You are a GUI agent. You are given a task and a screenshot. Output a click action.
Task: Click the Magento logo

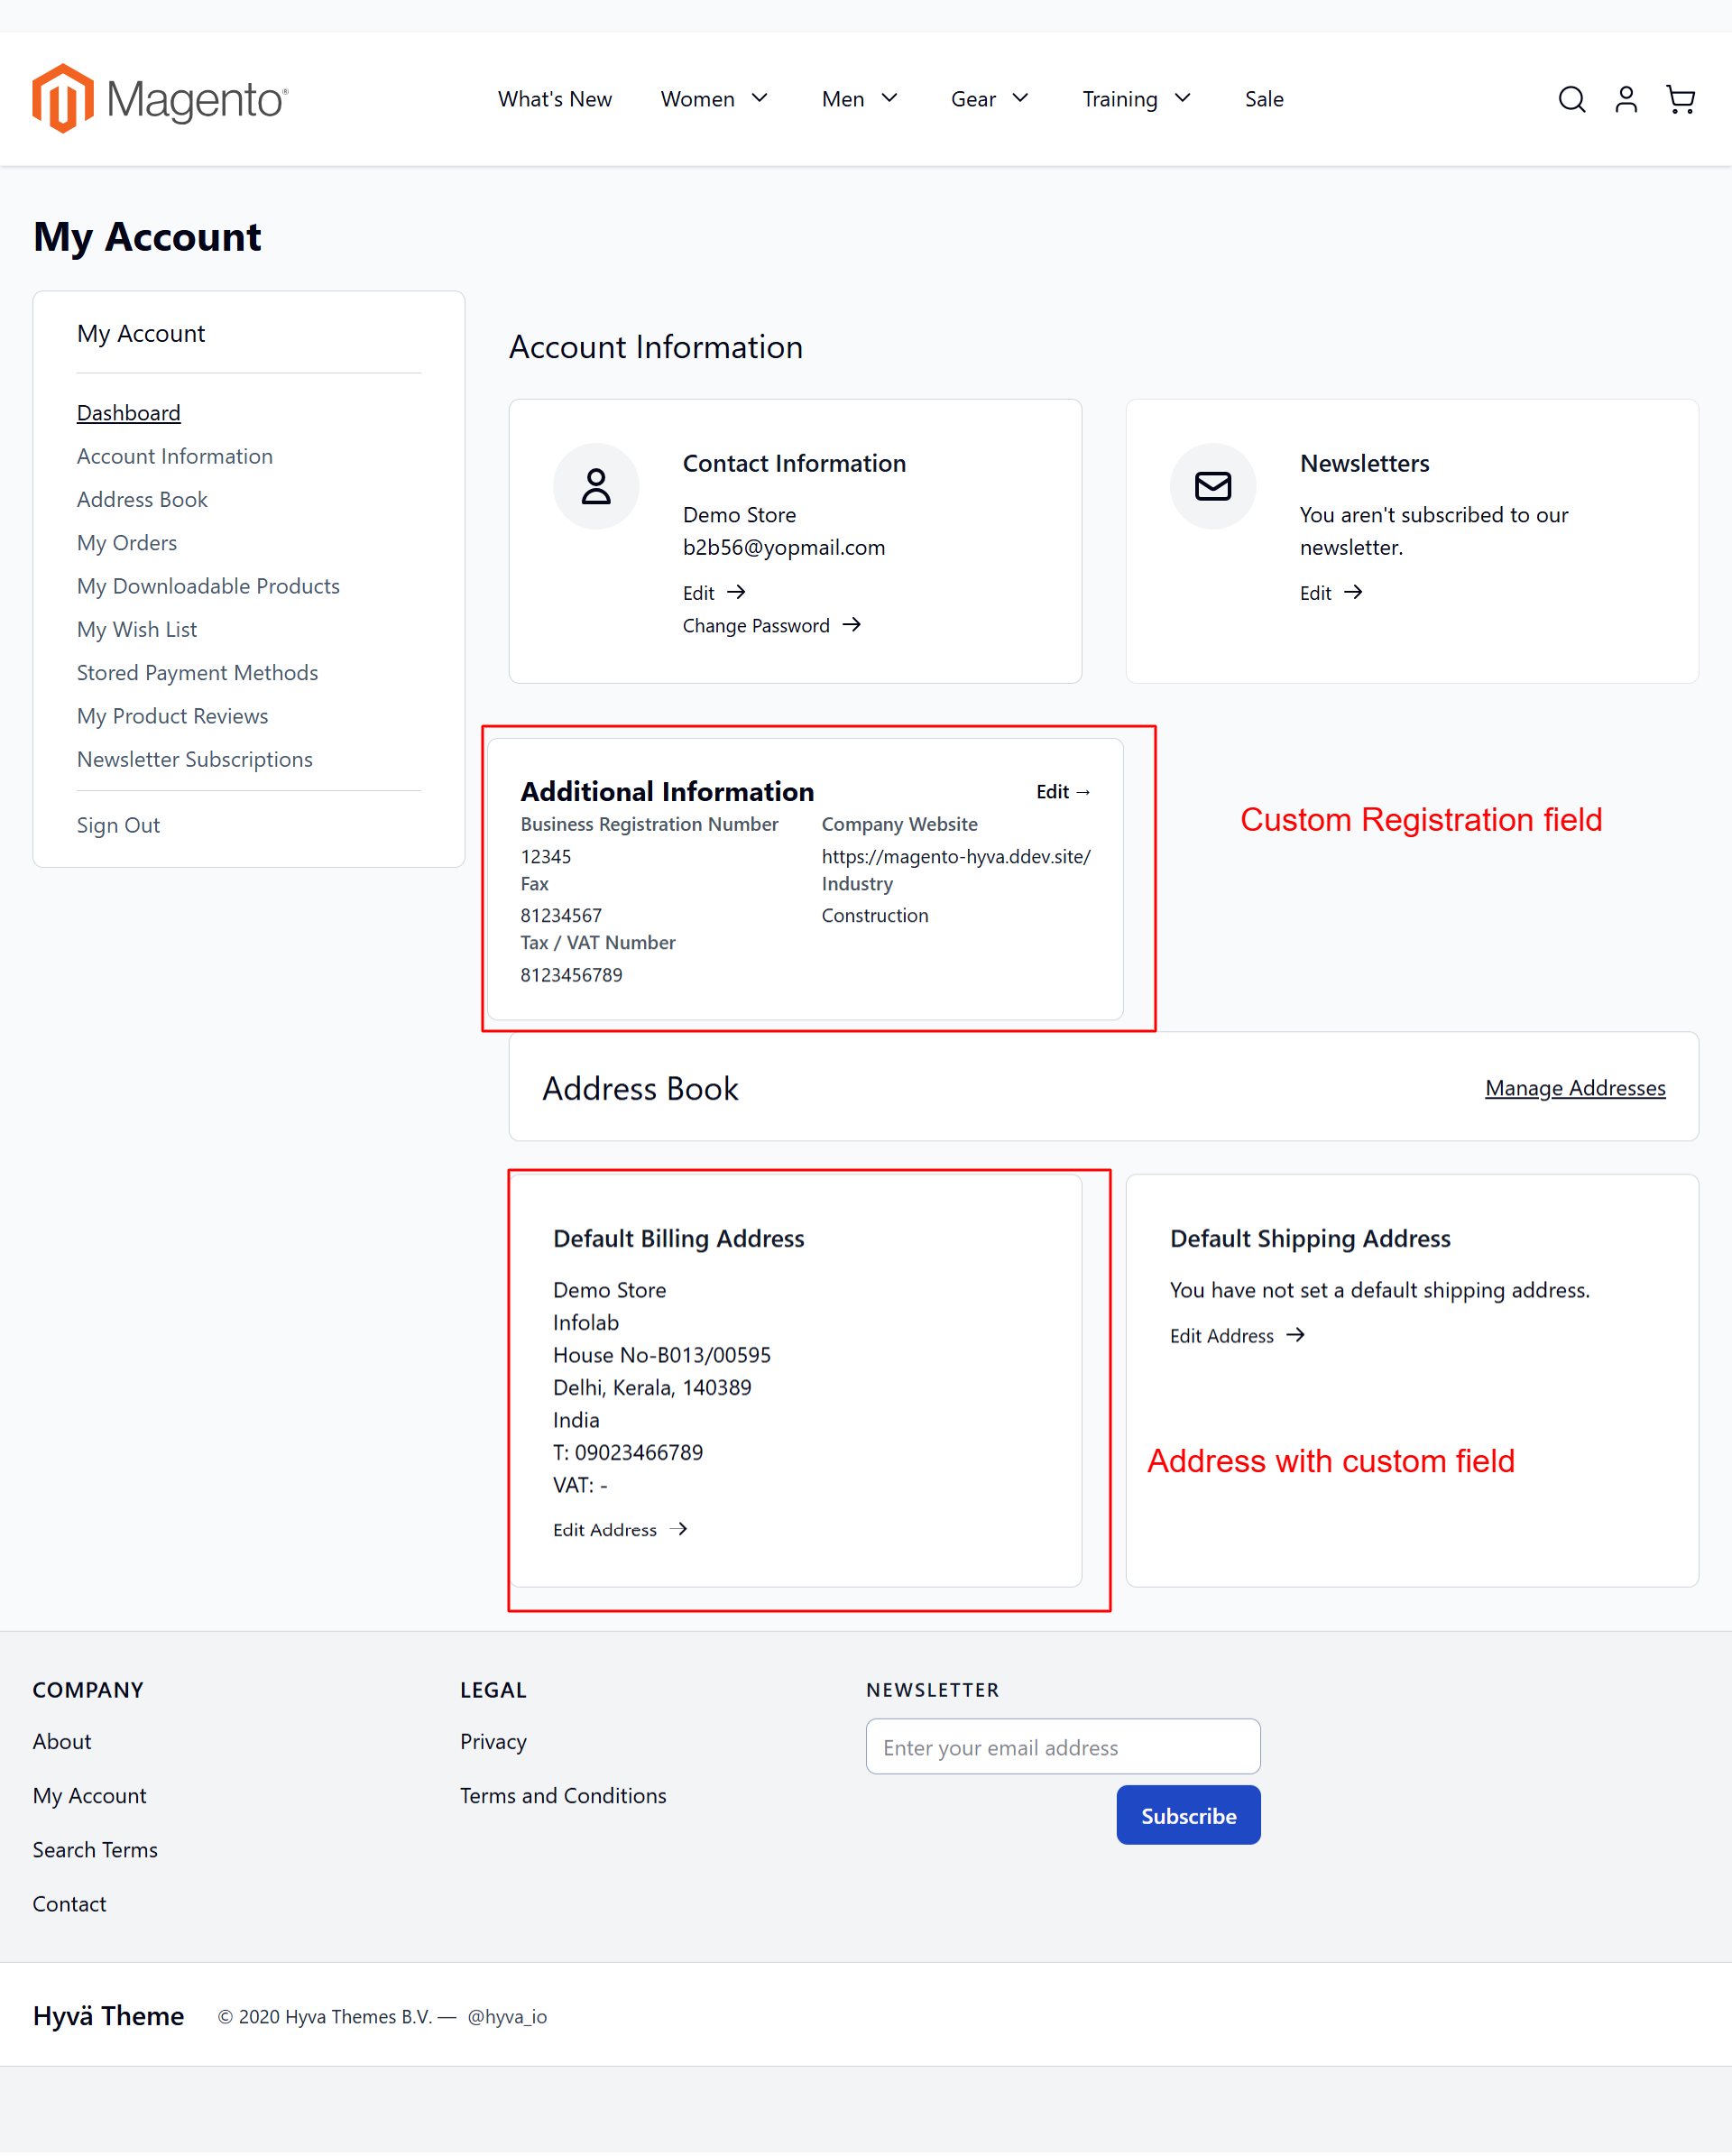pyautogui.click(x=160, y=99)
